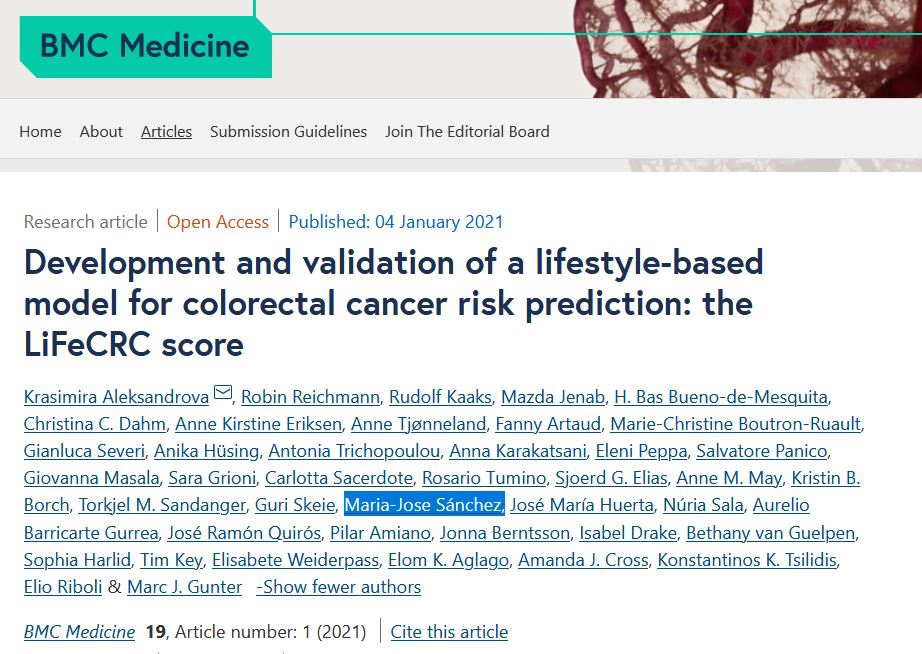This screenshot has height=654, width=922.
Task: Click author Krasimira Aleksandrova
Action: coord(116,397)
